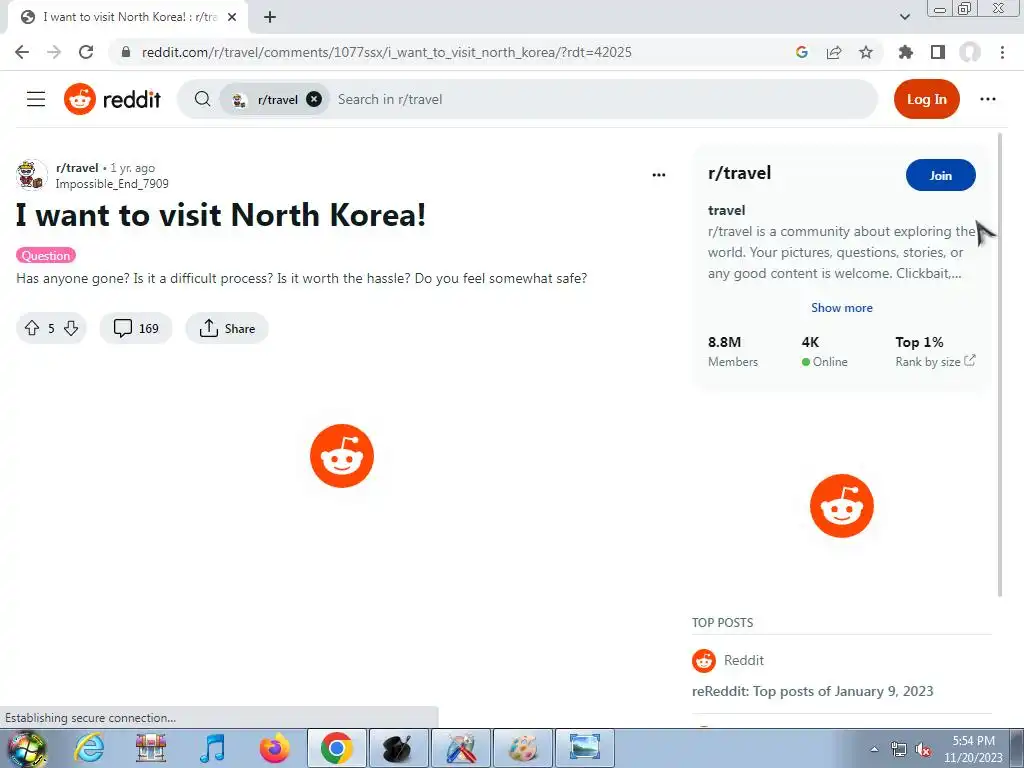The width and height of the screenshot is (1024, 768).
Task: Click the muted volume tray icon
Action: (923, 749)
